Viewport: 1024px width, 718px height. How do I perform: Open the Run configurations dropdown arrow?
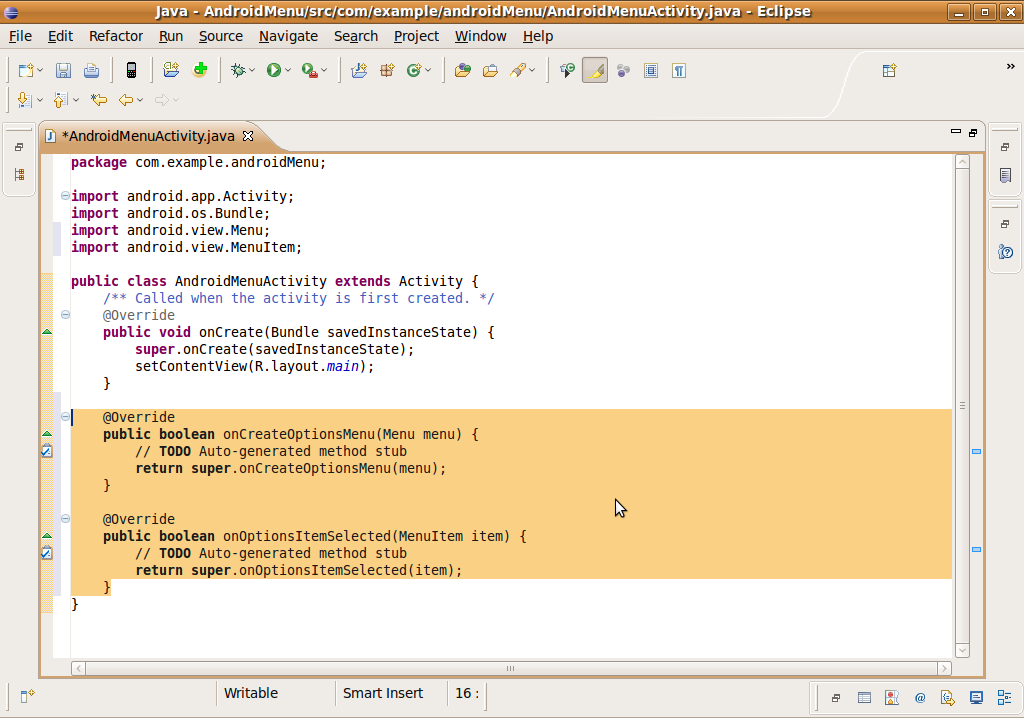pos(287,71)
